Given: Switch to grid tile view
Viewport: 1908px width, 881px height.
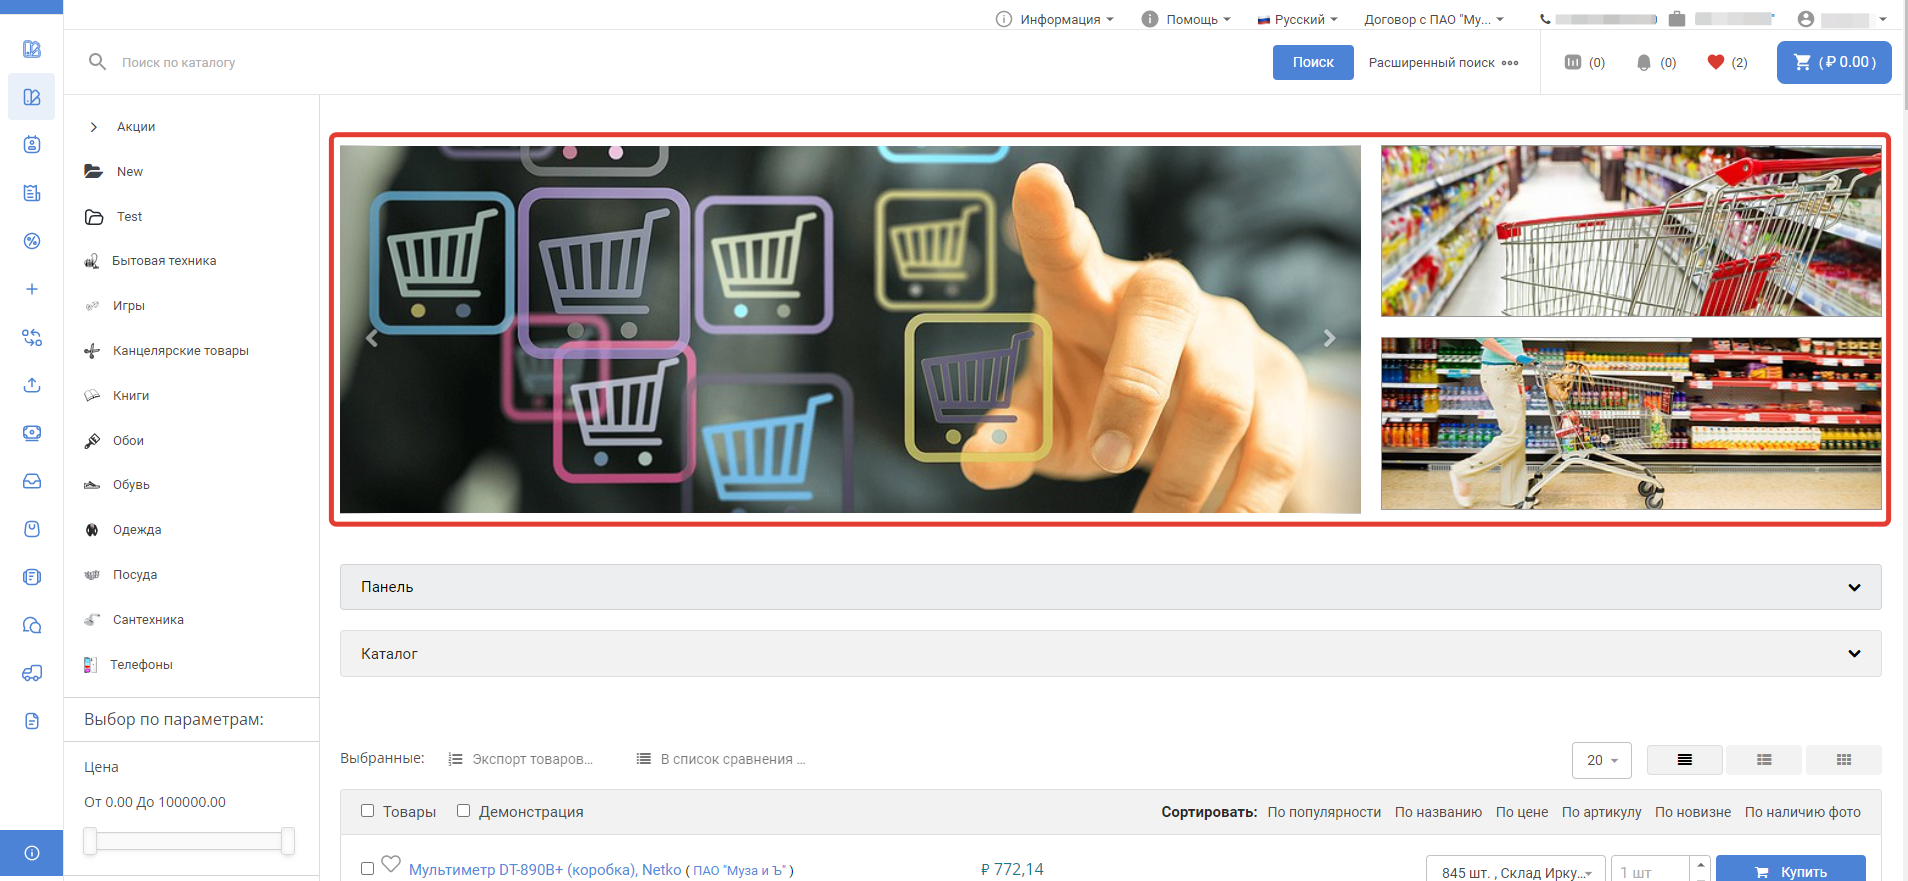Looking at the screenshot, I should click(1843, 760).
